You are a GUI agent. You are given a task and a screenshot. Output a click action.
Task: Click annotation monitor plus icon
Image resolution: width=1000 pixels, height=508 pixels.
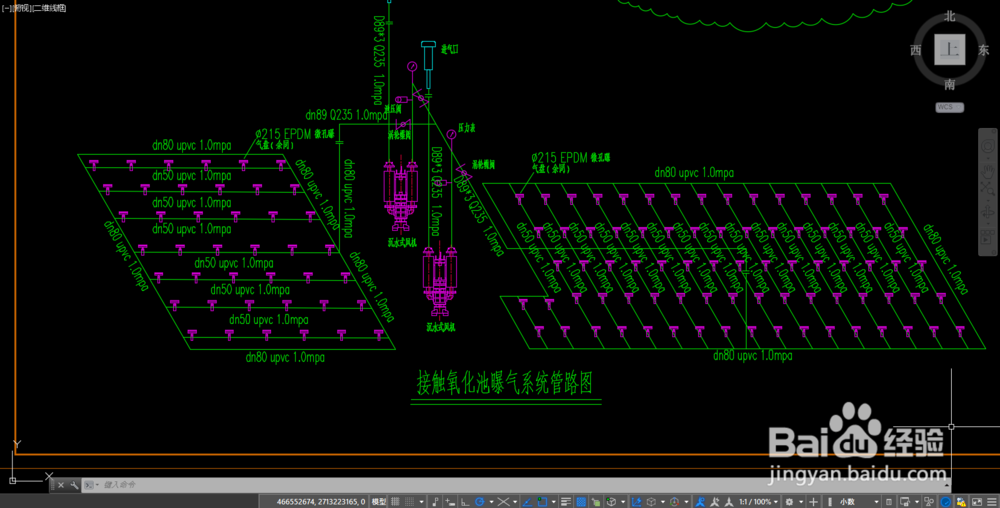[813, 502]
